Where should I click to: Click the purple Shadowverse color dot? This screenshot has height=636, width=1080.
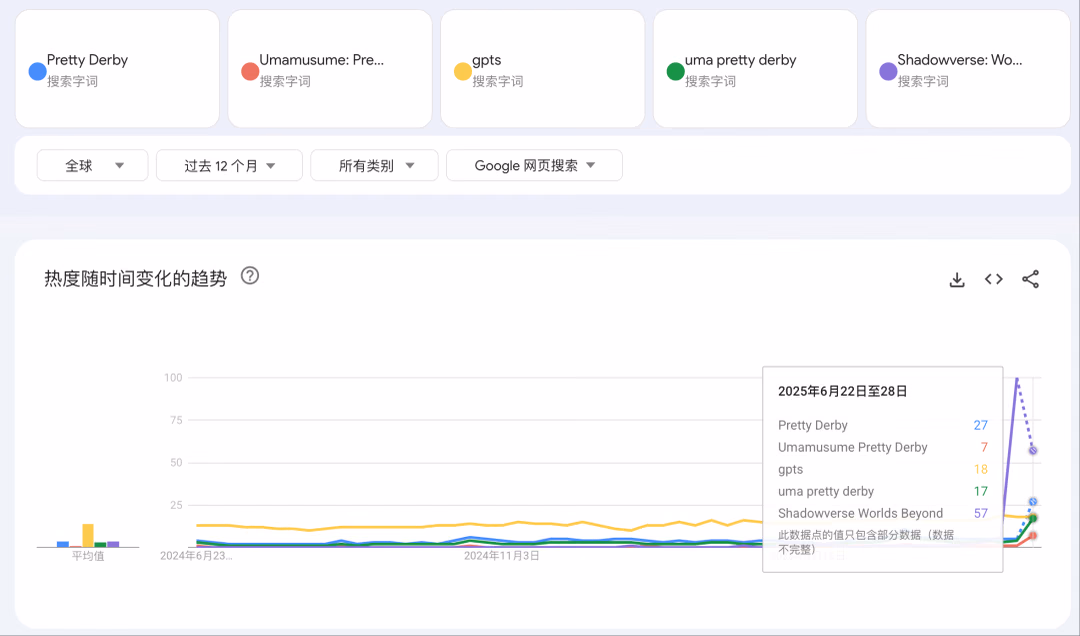pyautogui.click(x=889, y=71)
